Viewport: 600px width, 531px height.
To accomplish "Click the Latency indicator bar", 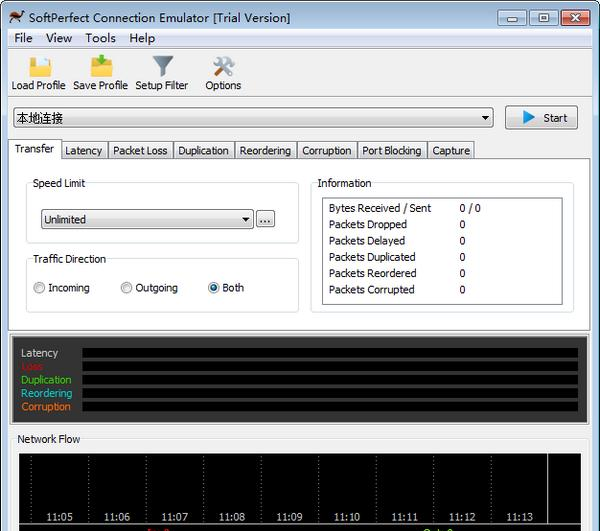I will [x=329, y=353].
